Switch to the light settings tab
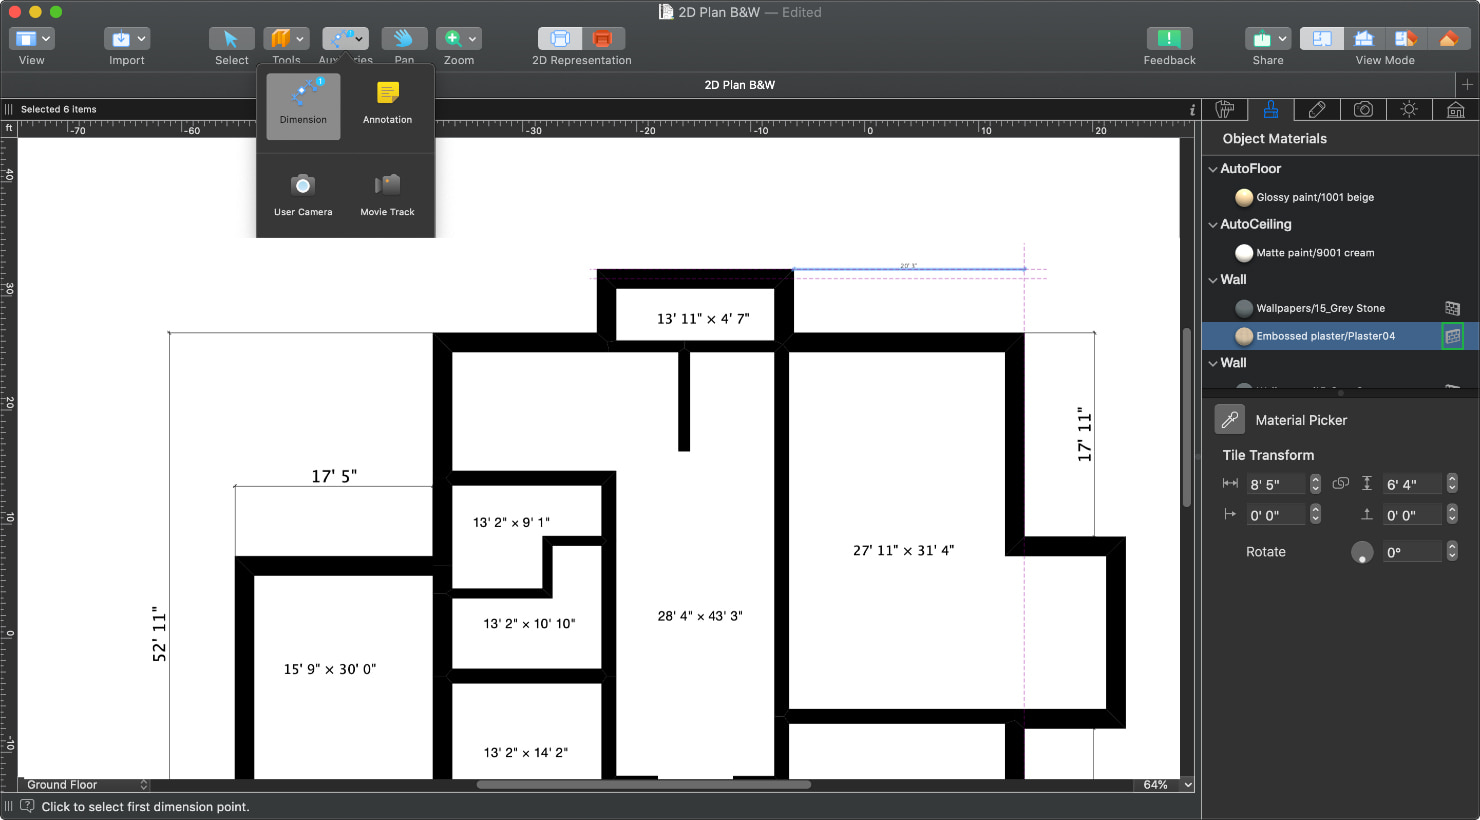Viewport: 1480px width, 820px height. point(1409,109)
